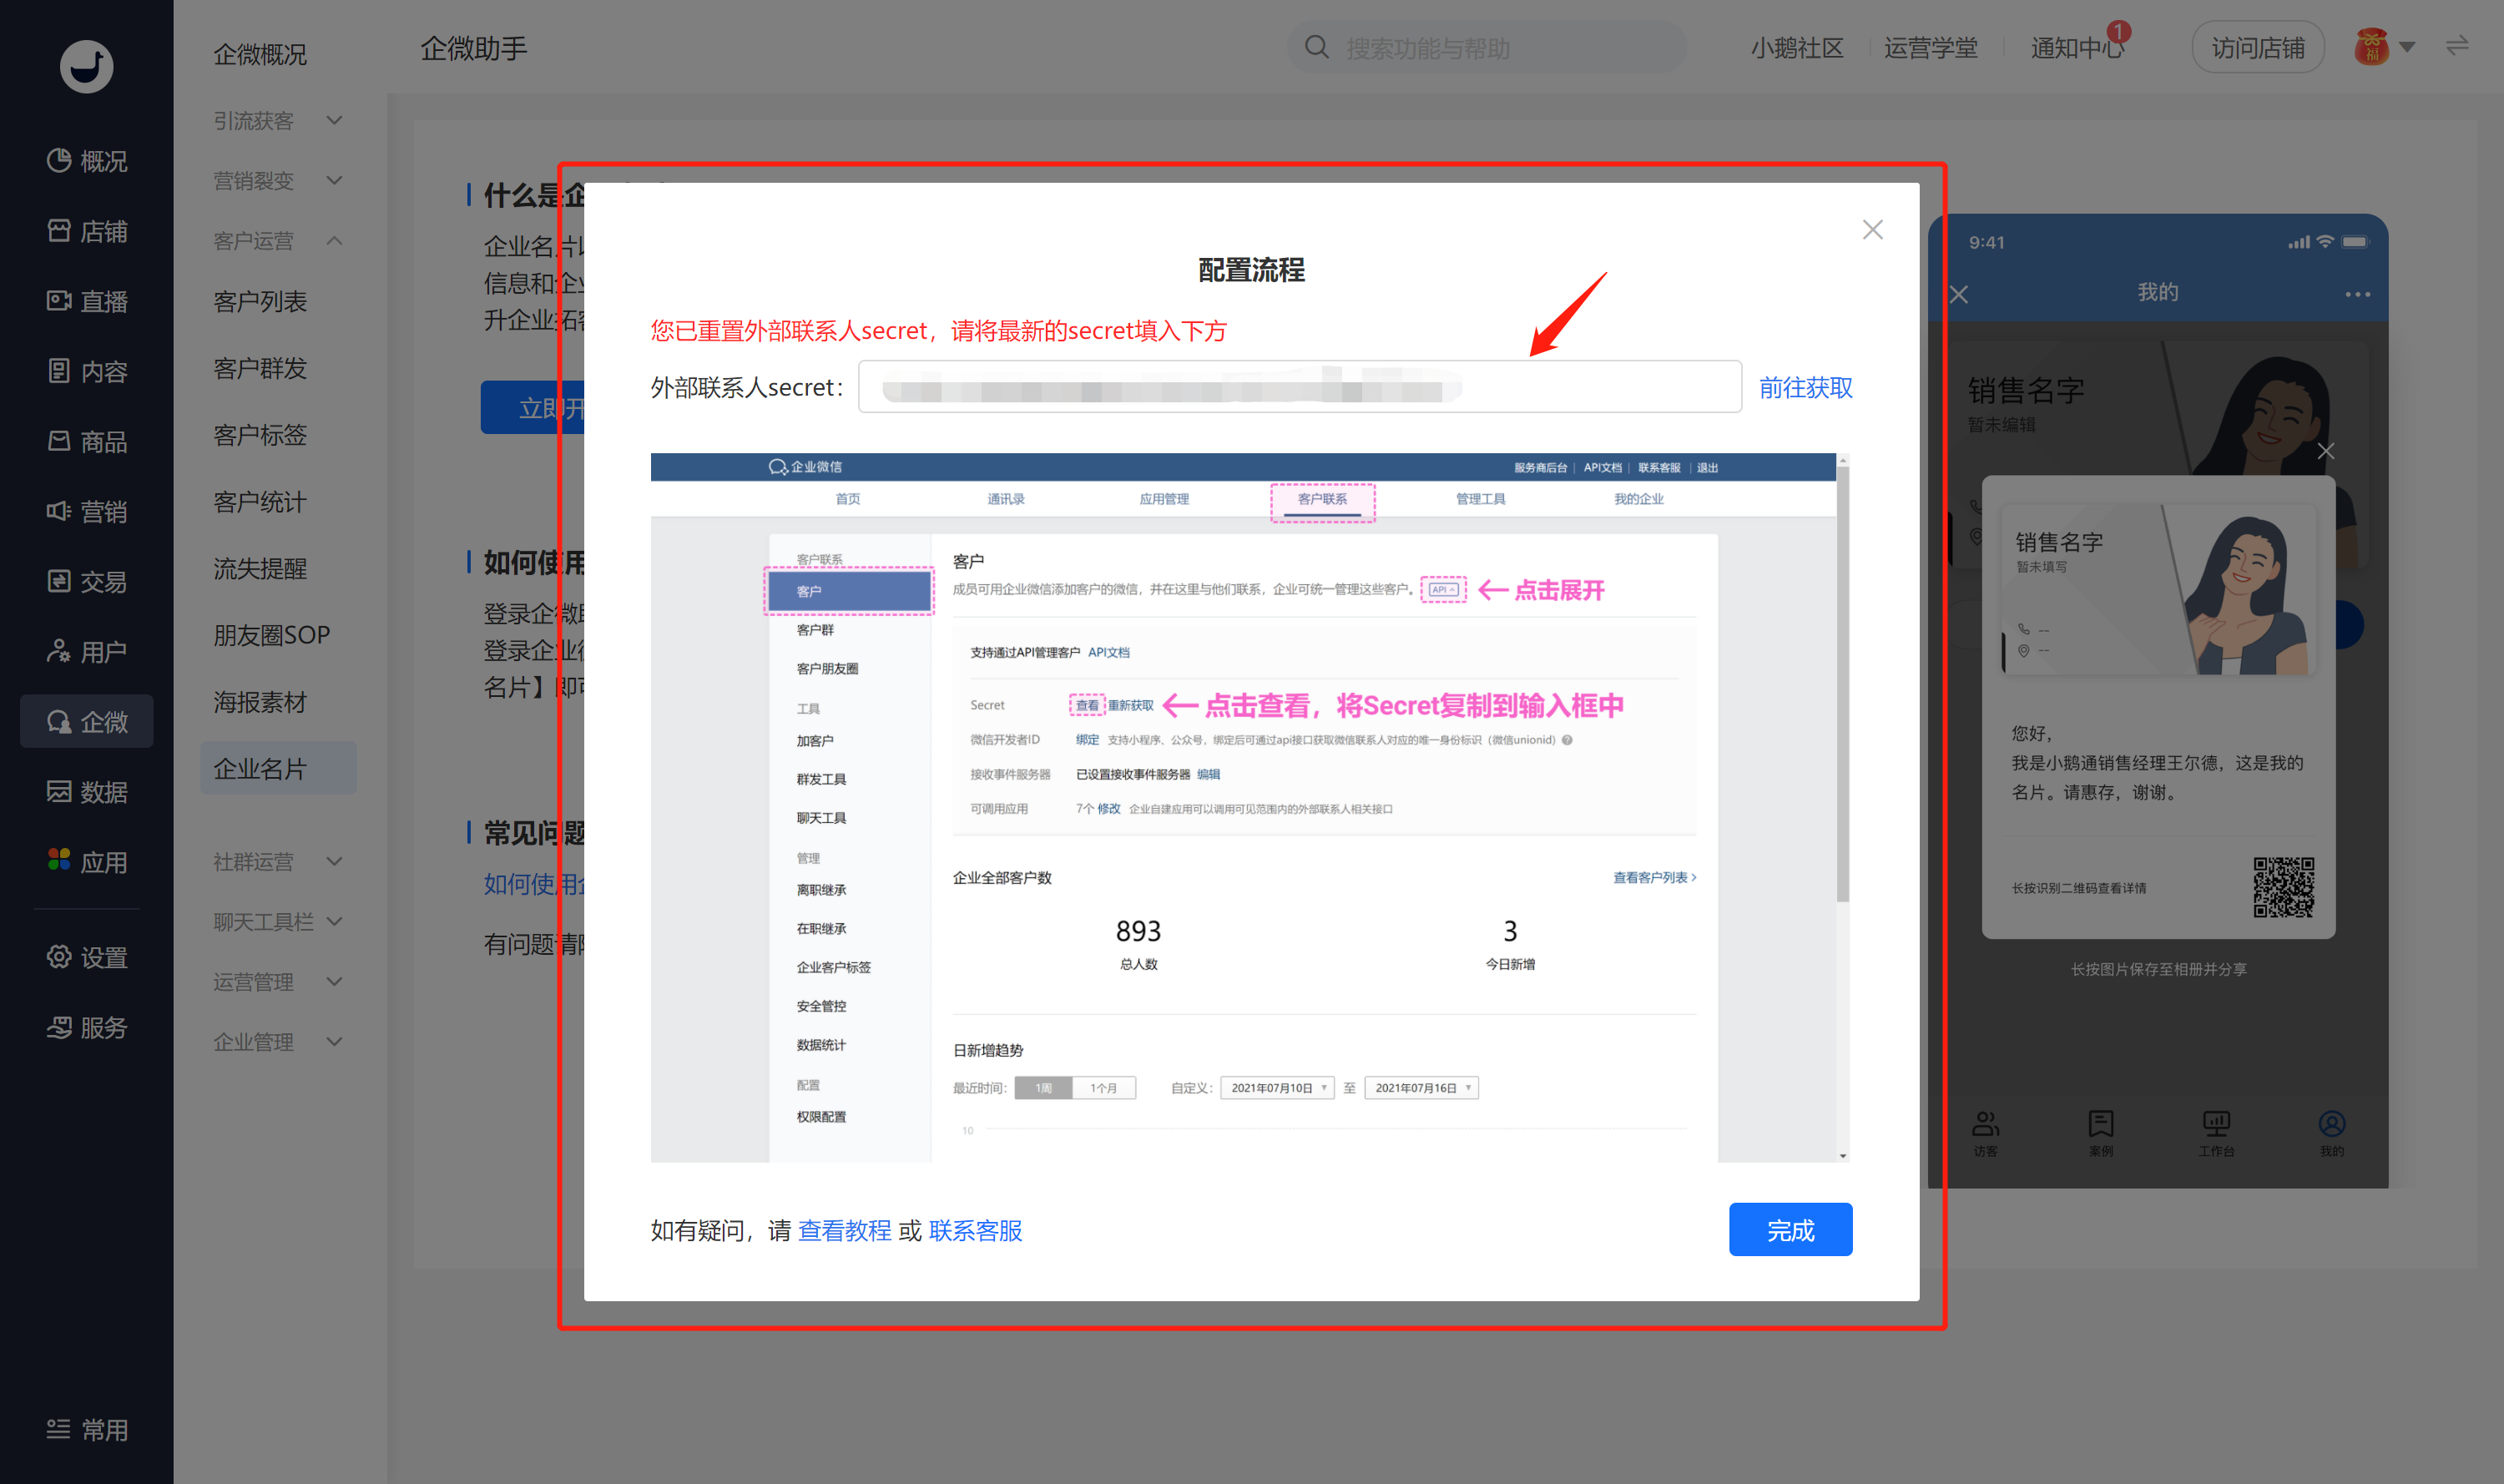Open the 交易 transactions section
This screenshot has width=2504, height=1484.
[87, 581]
